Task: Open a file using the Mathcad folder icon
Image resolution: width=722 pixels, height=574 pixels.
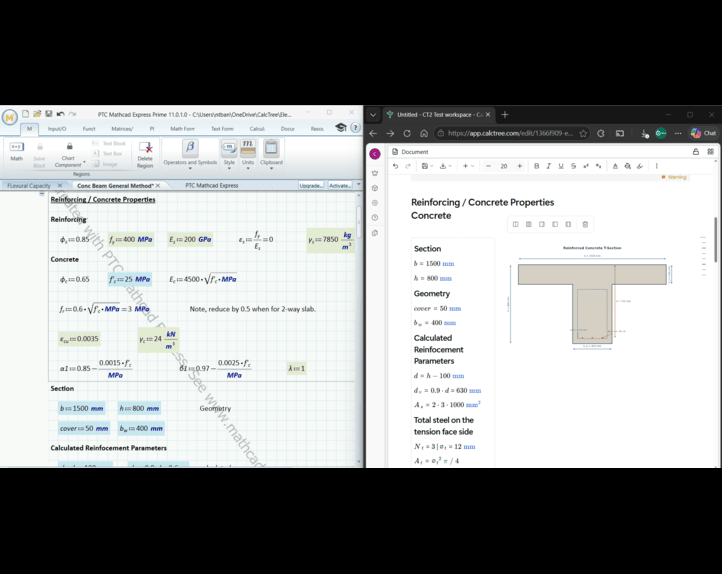Action: tap(37, 114)
